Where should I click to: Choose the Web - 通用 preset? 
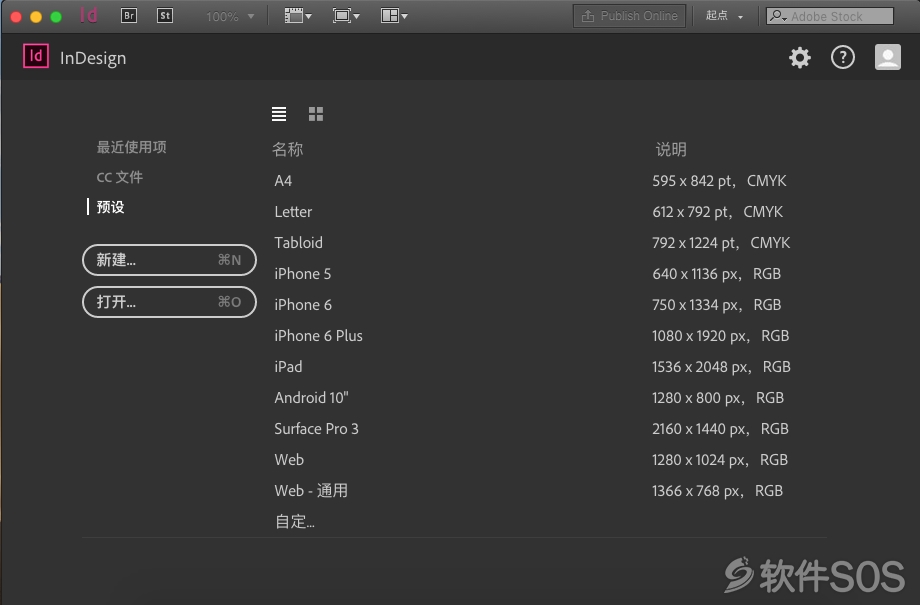point(311,491)
